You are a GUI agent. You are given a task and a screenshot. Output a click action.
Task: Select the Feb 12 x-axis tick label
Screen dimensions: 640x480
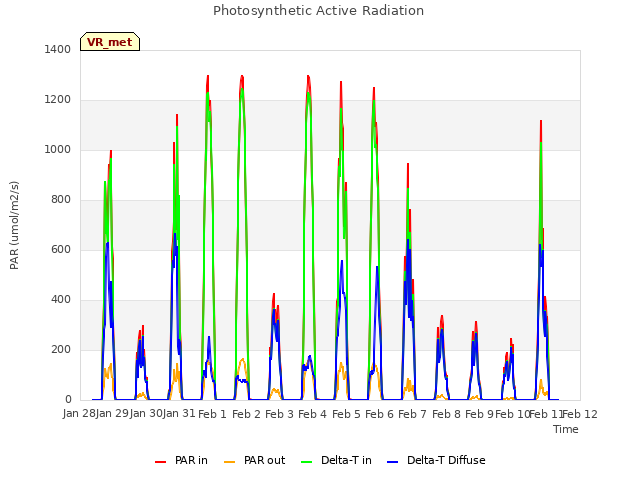tap(580, 414)
